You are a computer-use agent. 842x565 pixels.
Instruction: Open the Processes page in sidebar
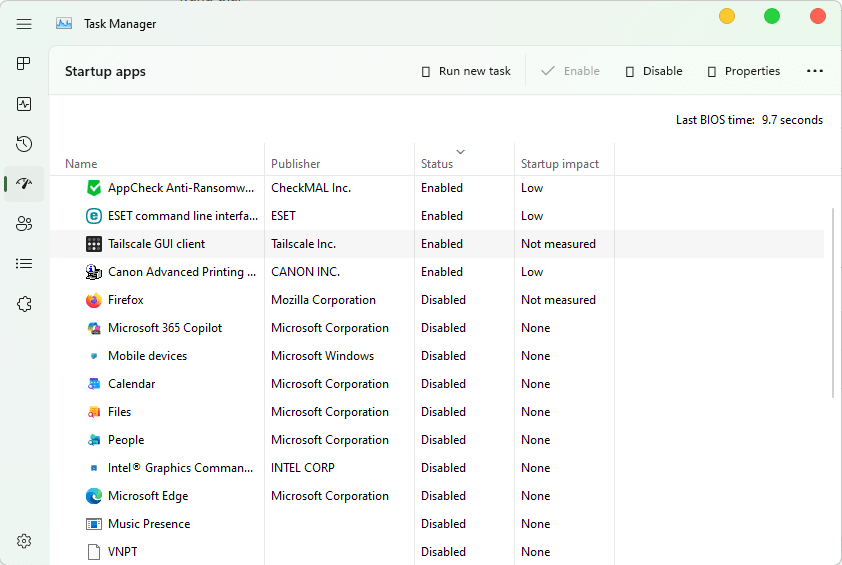point(24,64)
